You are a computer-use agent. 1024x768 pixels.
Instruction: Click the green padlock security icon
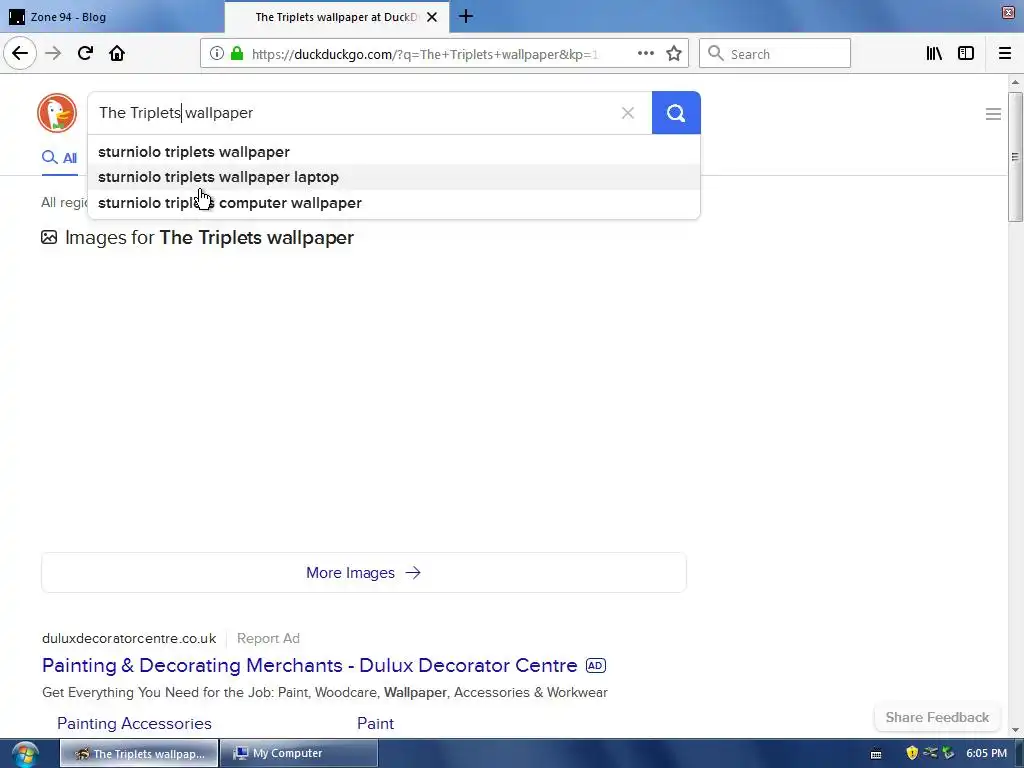237,54
